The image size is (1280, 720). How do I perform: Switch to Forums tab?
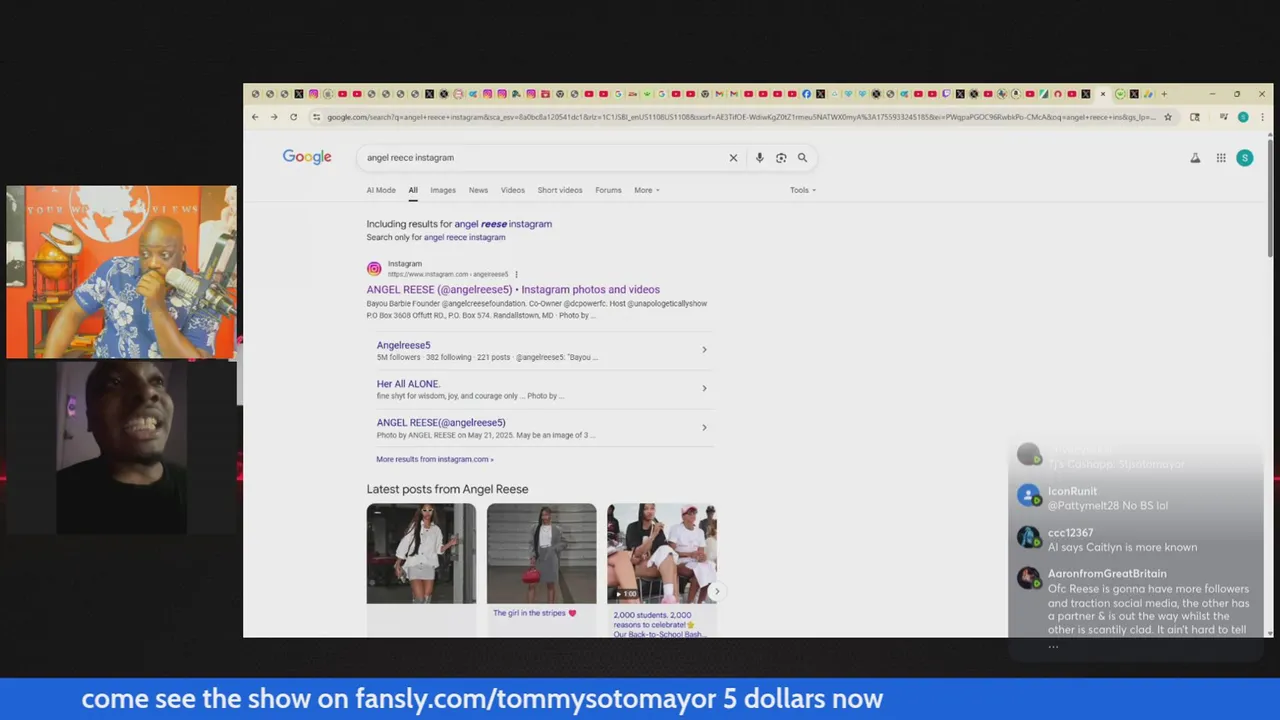pos(608,190)
